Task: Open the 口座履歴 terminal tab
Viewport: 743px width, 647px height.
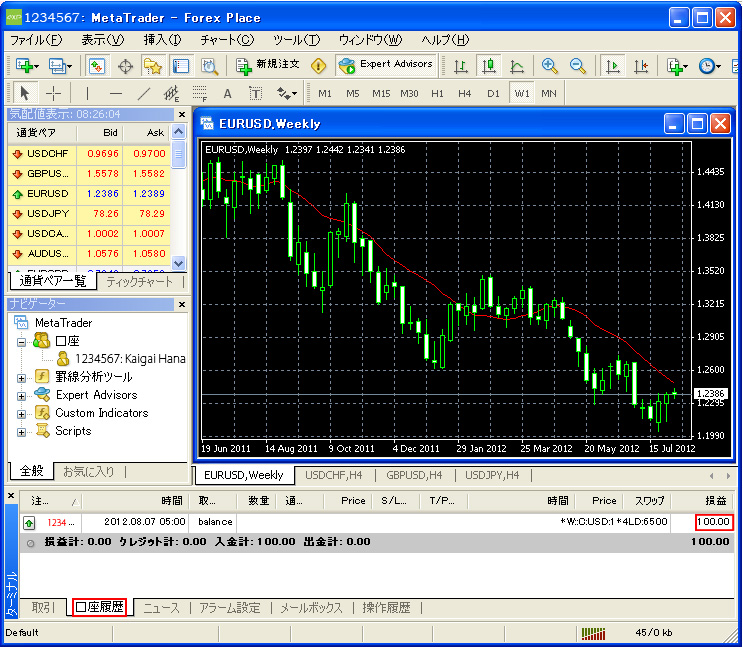Action: pos(100,607)
